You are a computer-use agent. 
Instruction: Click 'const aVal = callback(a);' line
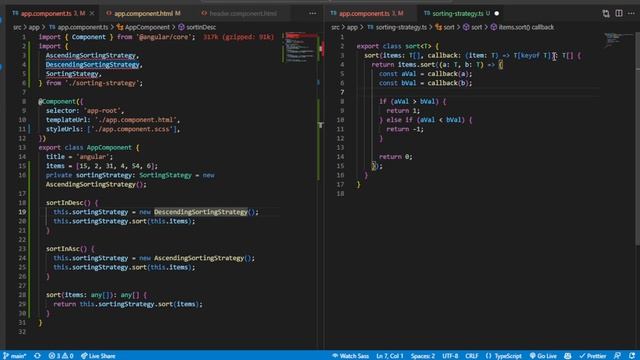click(x=425, y=74)
